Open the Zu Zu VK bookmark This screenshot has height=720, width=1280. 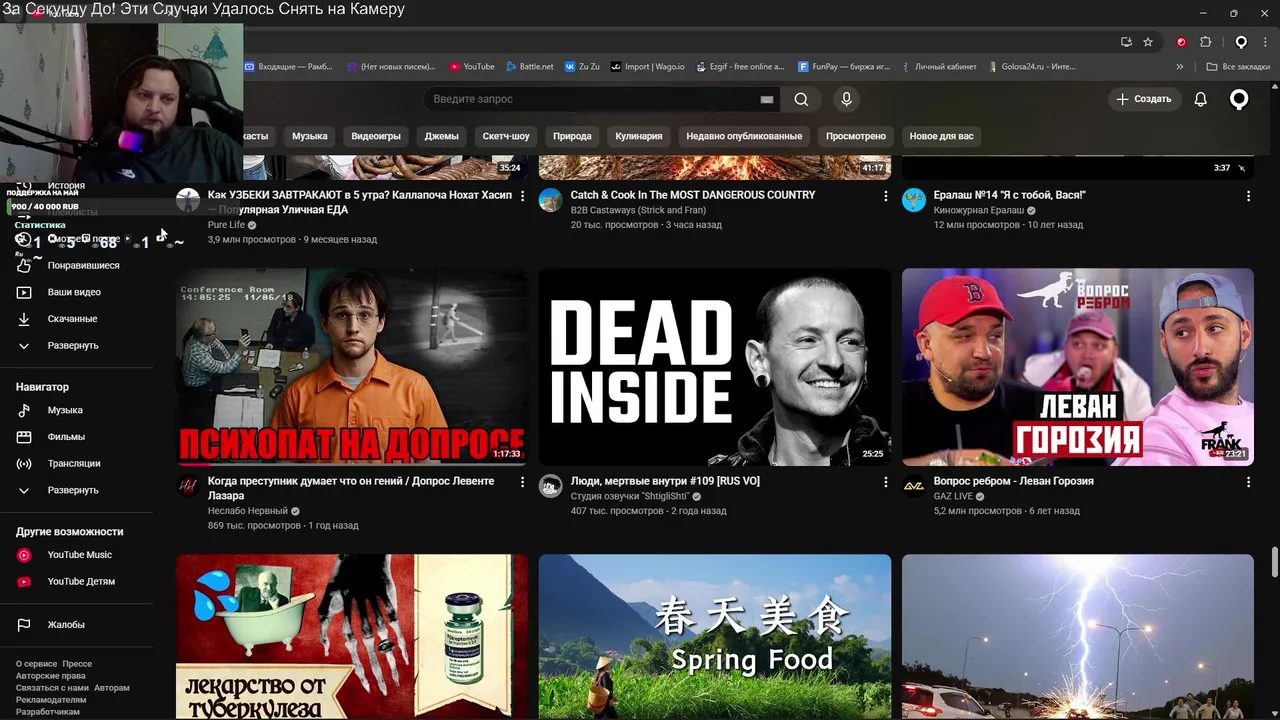coord(582,67)
